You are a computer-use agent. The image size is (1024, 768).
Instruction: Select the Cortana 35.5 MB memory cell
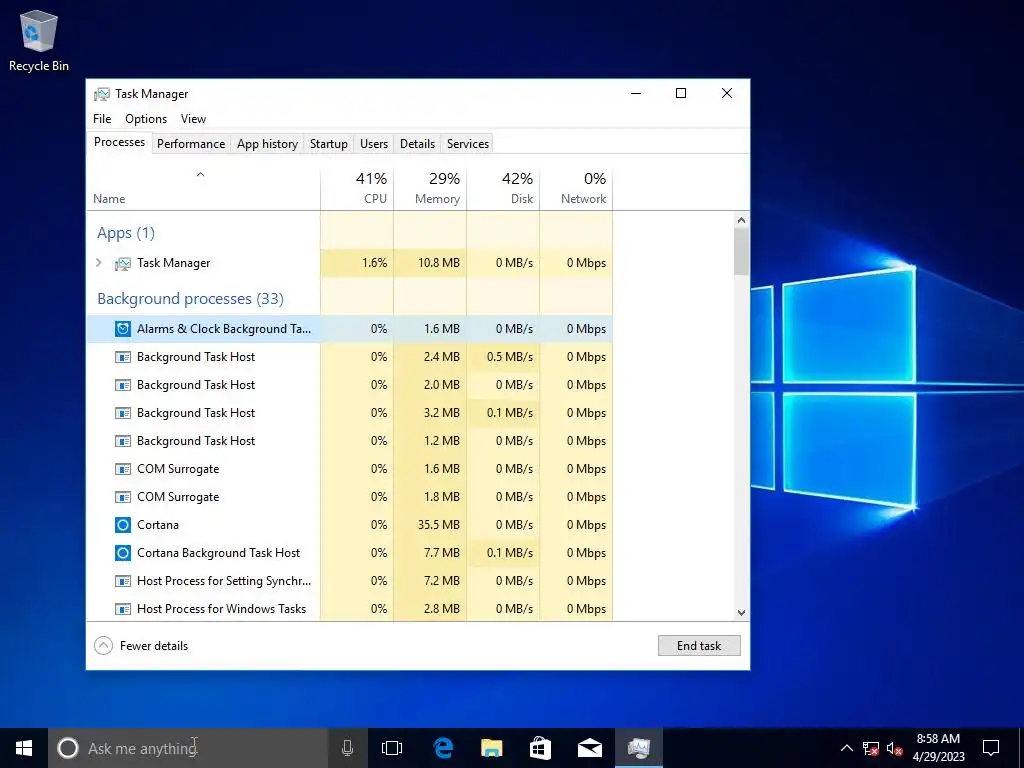coord(430,525)
